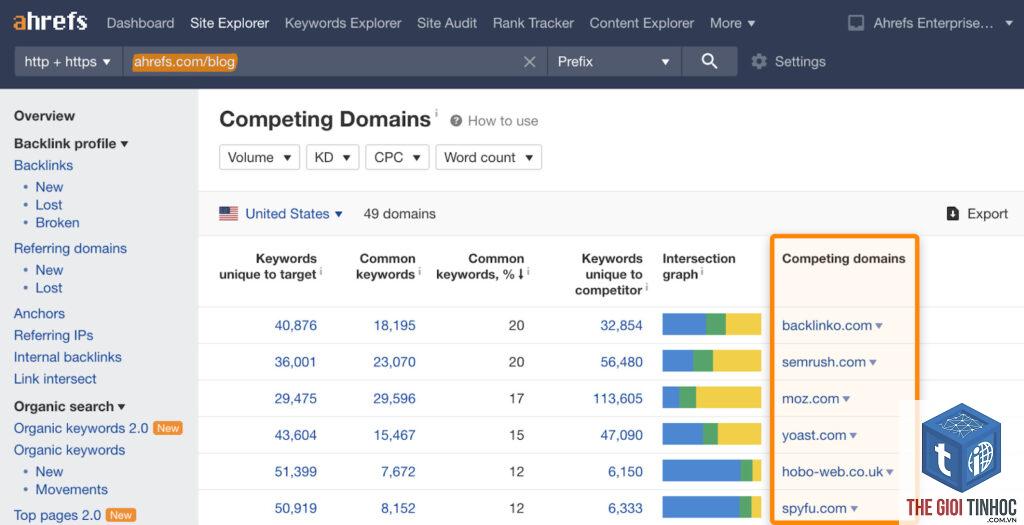Sort by Common keywords, % column
Image resolution: width=1024 pixels, height=525 pixels.
(480, 266)
